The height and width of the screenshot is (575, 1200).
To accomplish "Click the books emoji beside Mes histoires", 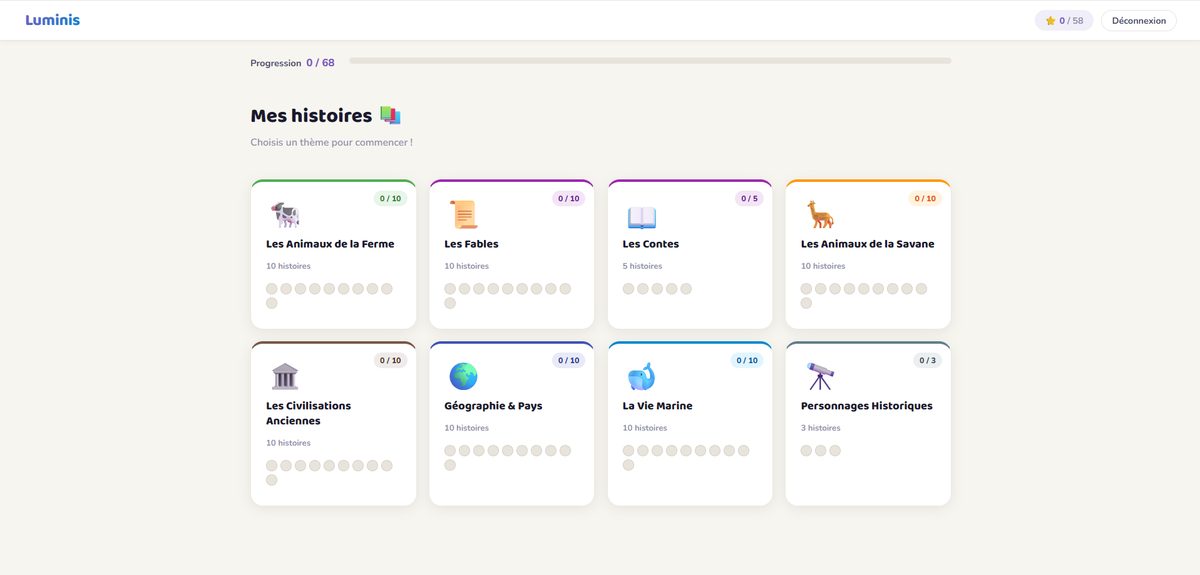I will pos(390,116).
